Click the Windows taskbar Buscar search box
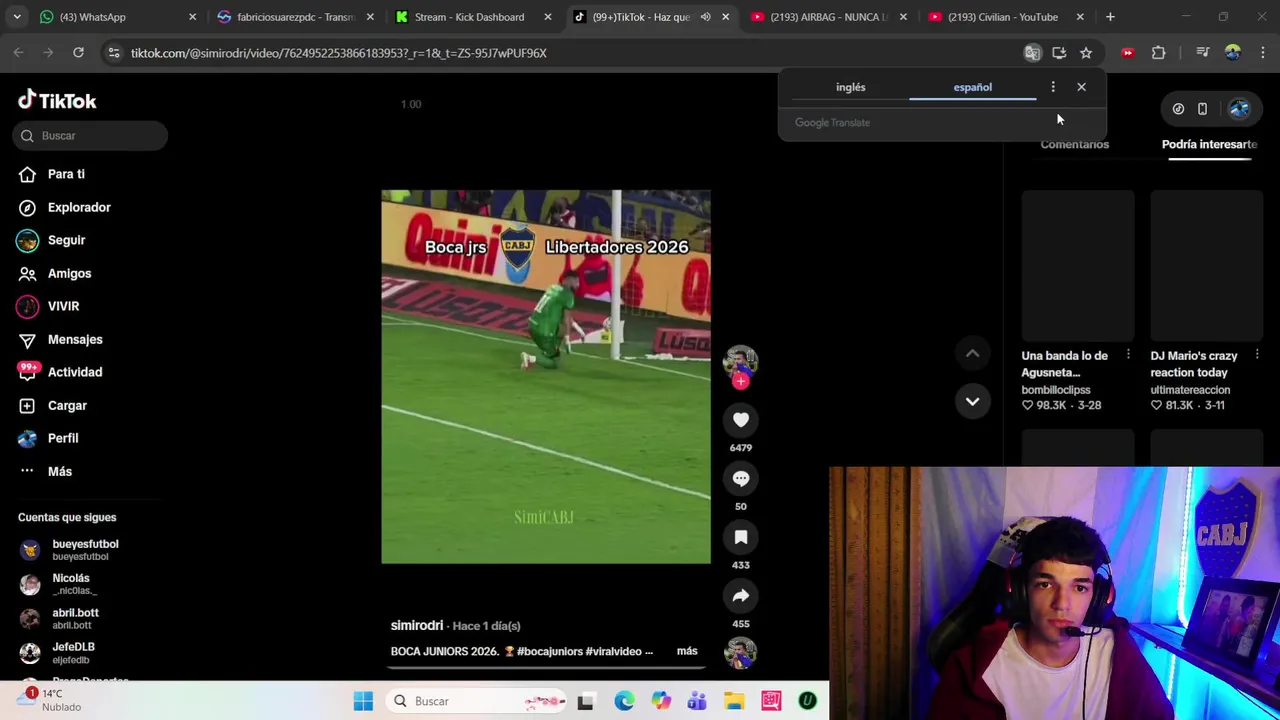Viewport: 1280px width, 720px height. [x=478, y=701]
